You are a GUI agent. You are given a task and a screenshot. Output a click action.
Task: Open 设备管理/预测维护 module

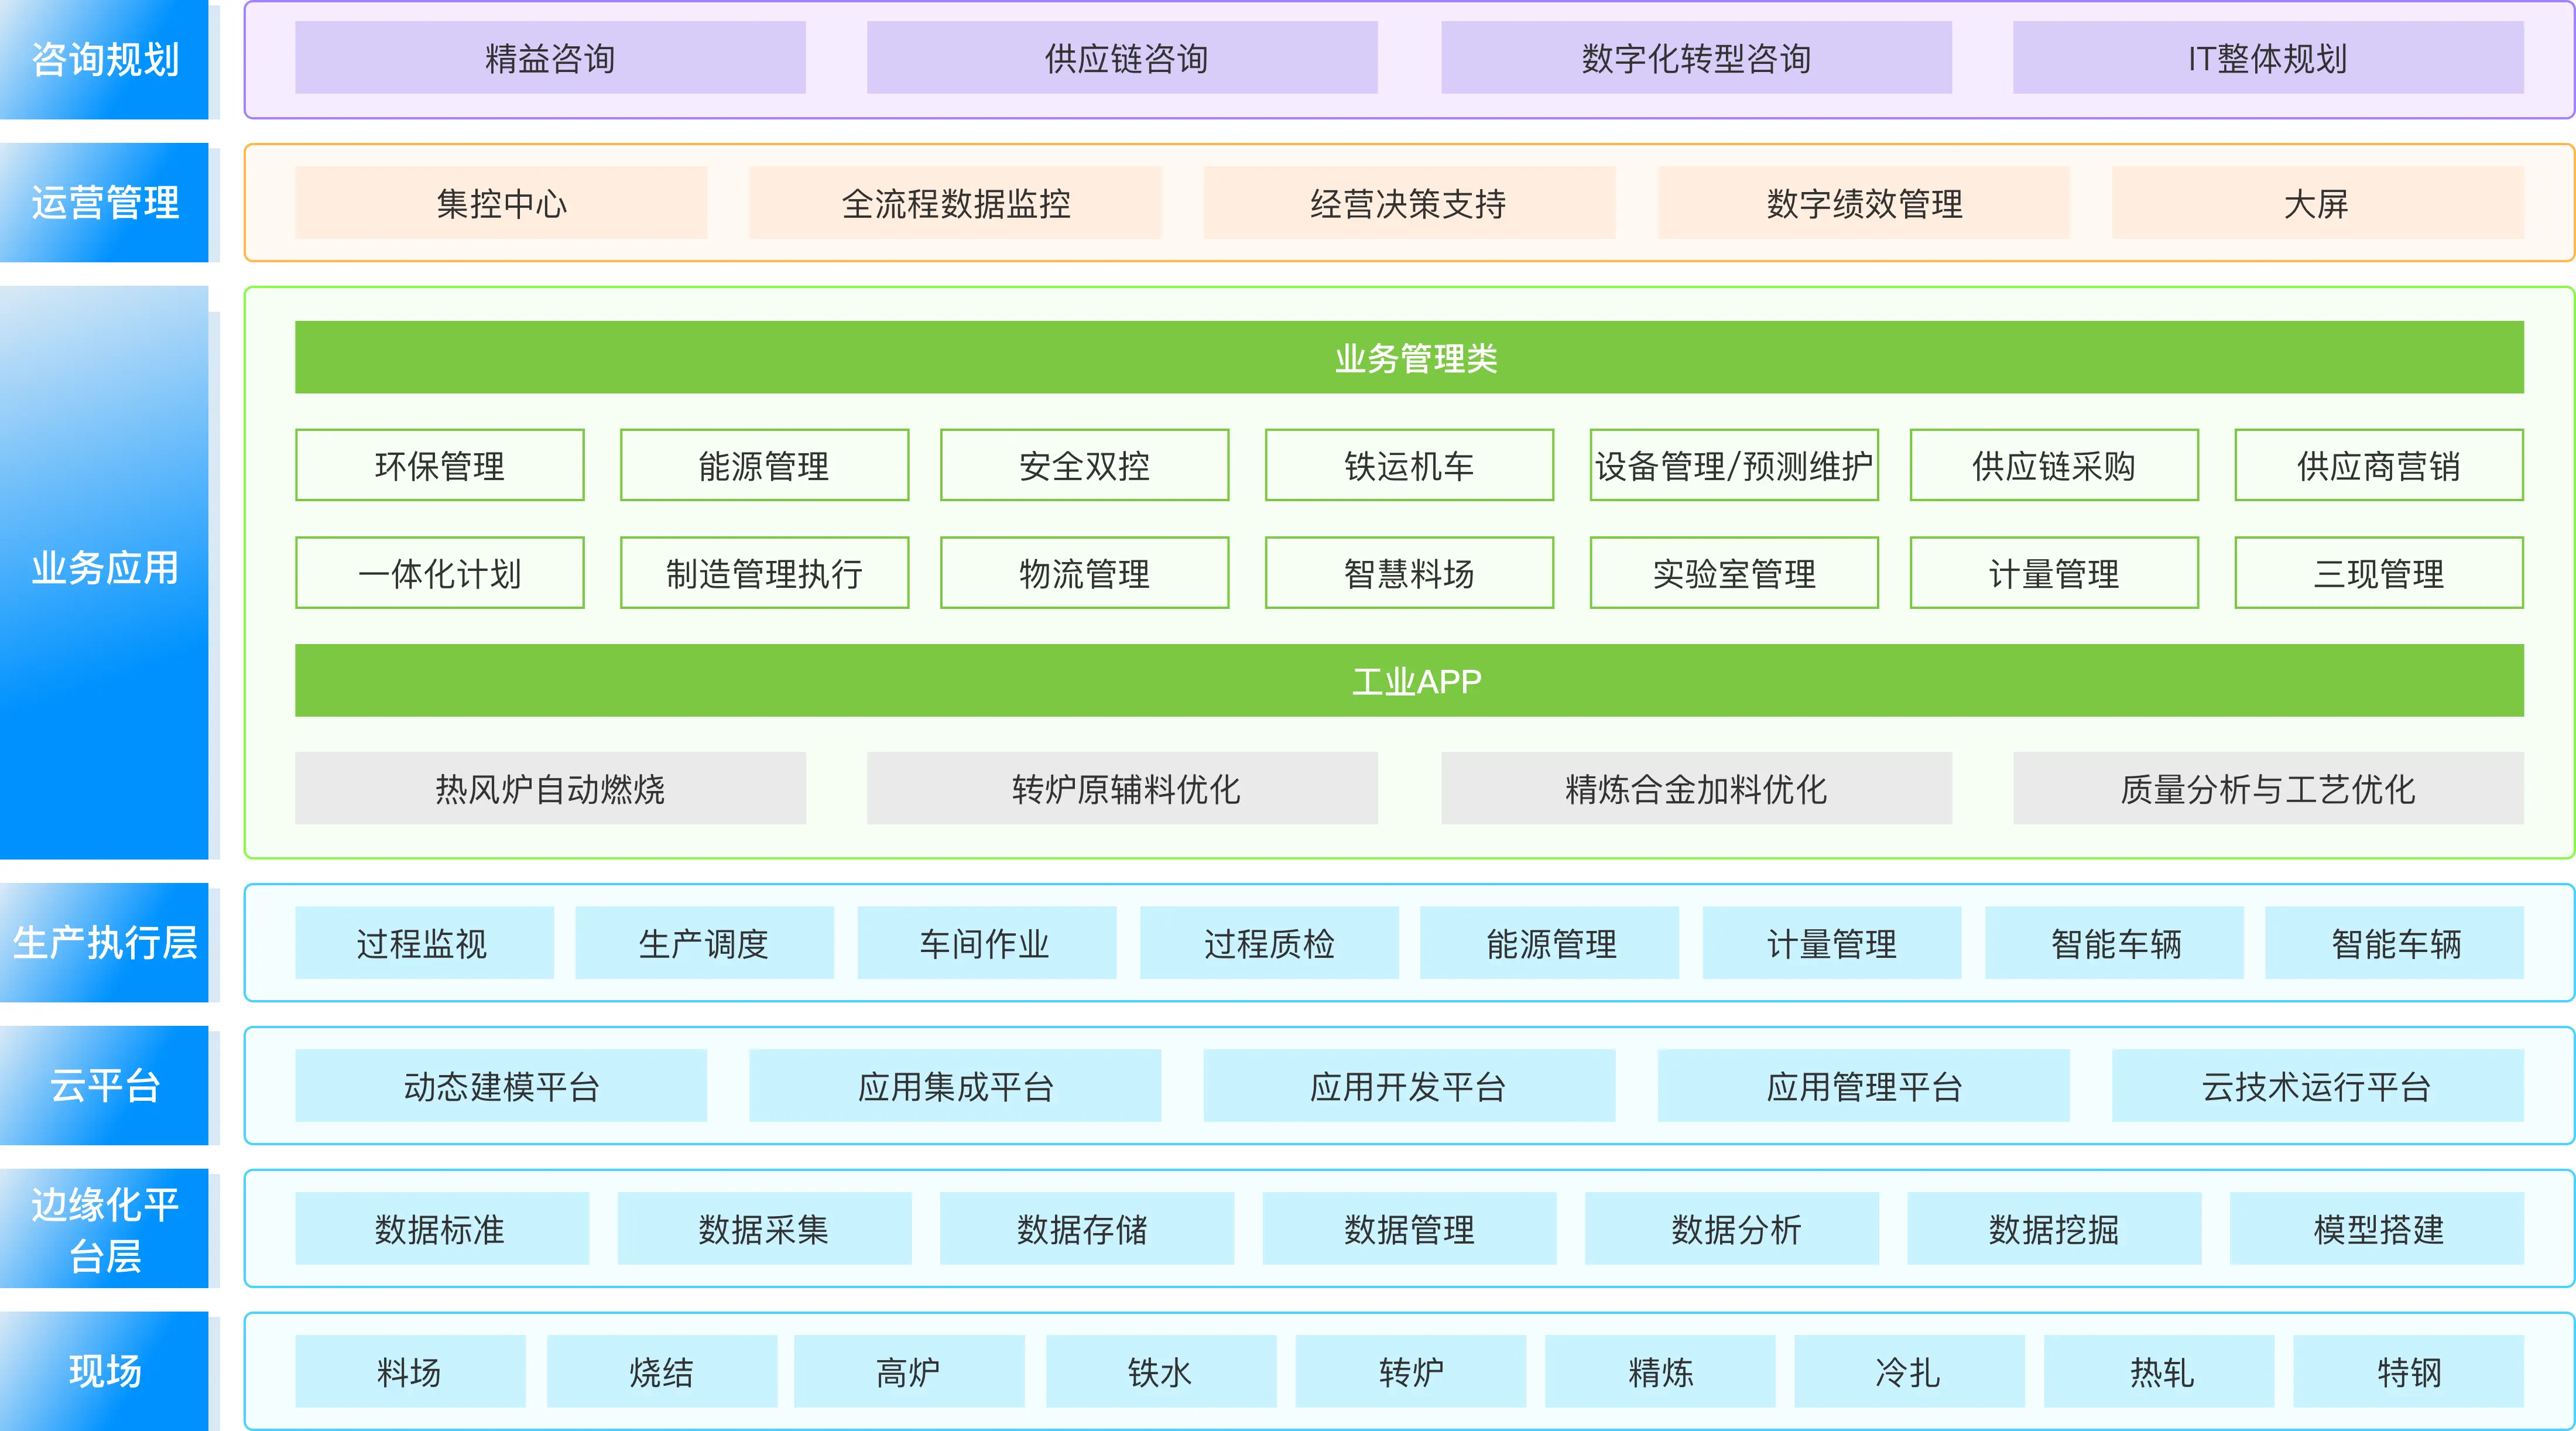click(x=1733, y=466)
